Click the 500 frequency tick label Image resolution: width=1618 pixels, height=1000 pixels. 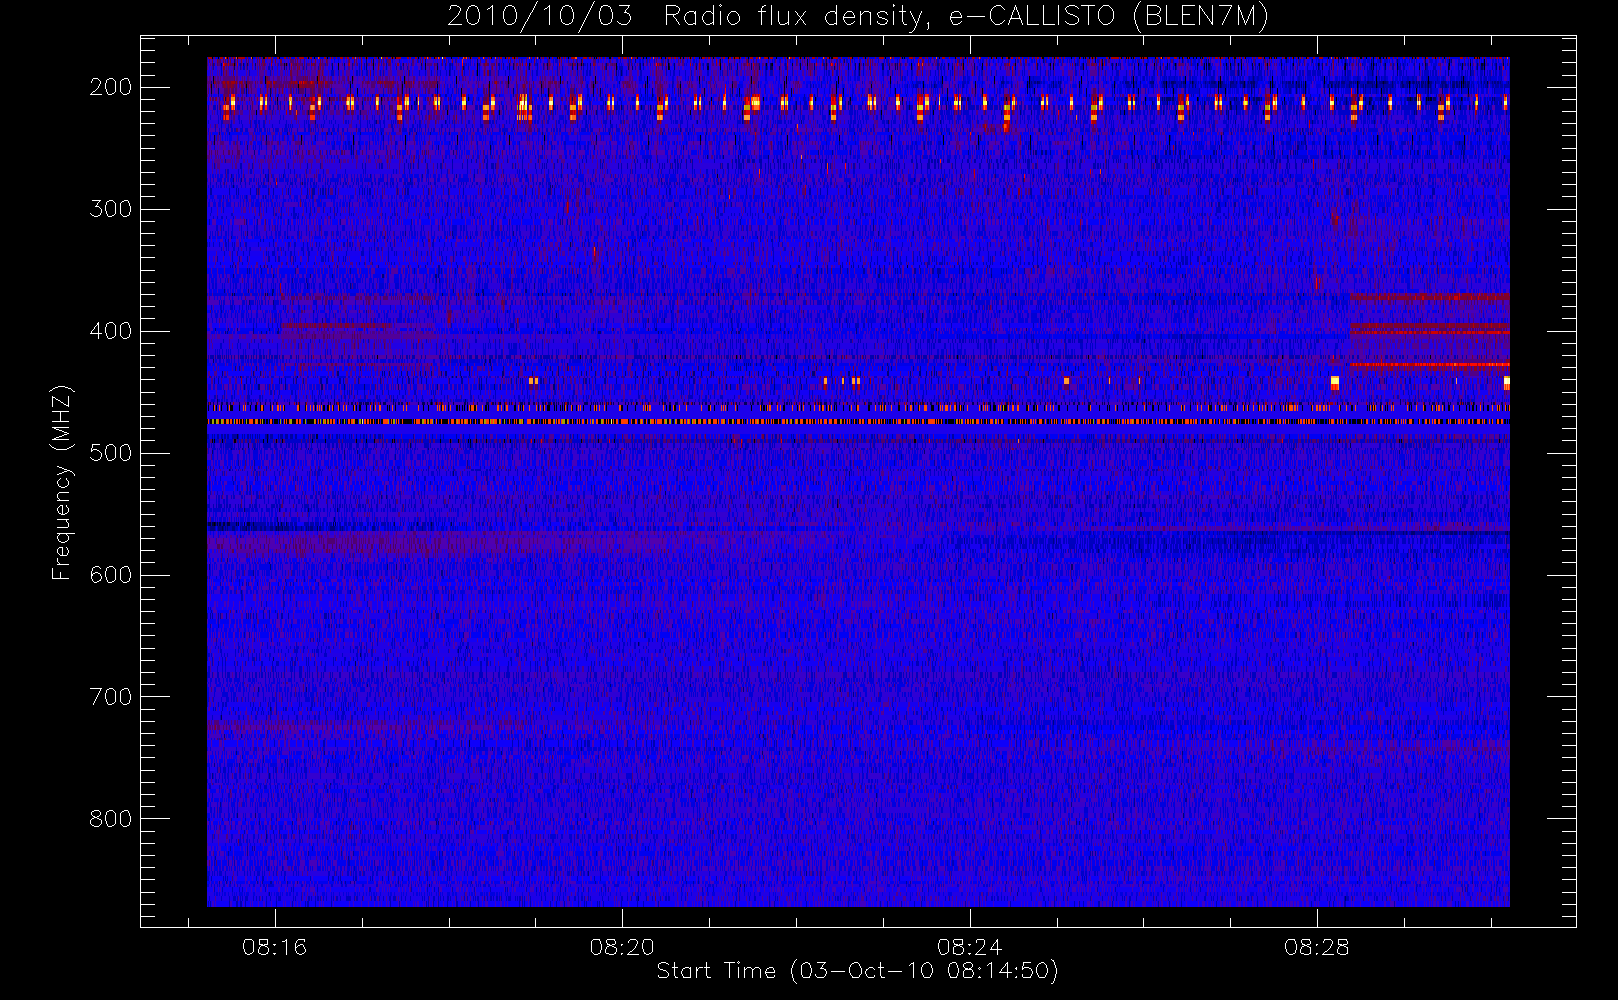[x=111, y=453]
